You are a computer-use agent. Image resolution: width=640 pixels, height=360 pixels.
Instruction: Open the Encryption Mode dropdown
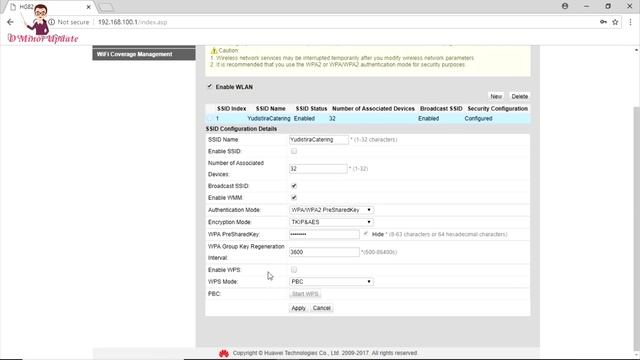click(331, 222)
